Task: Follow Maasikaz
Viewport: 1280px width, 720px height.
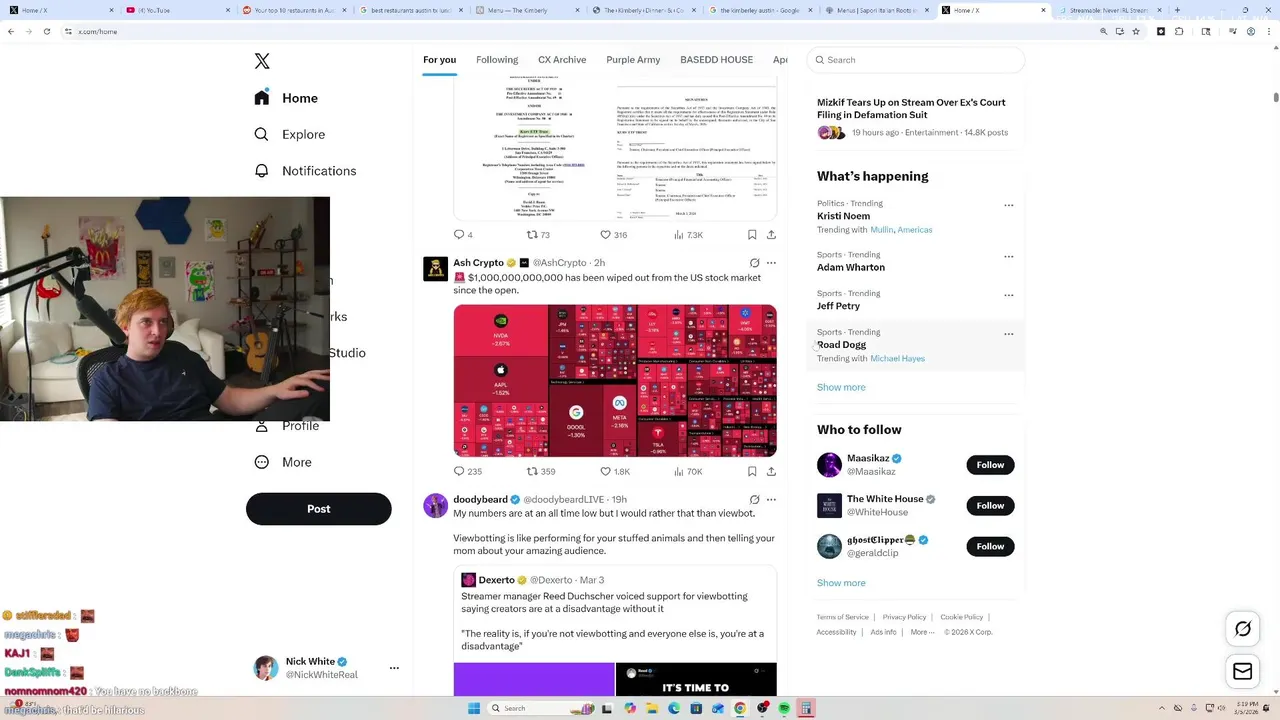Action: (x=990, y=465)
